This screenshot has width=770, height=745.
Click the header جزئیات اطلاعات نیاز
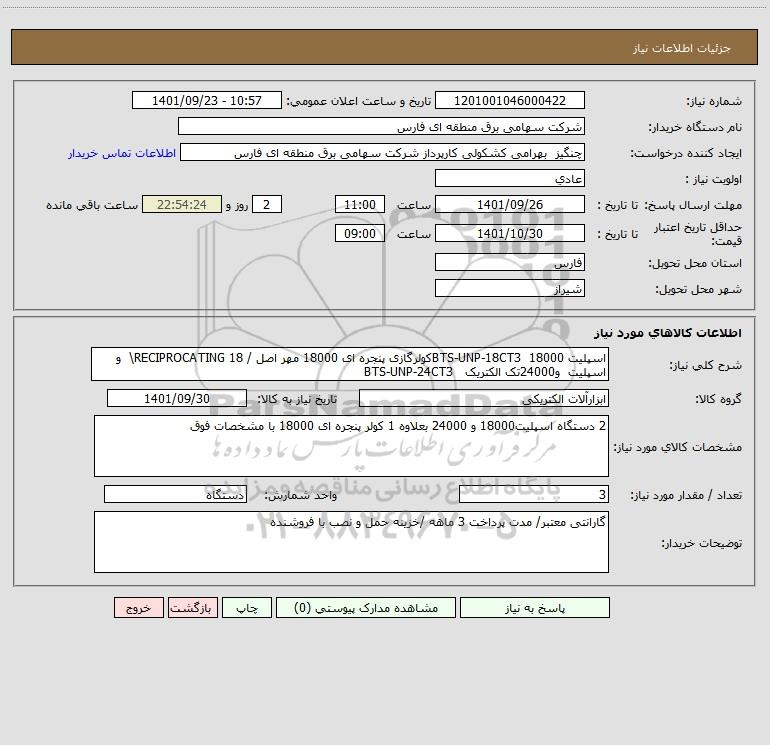(682, 48)
